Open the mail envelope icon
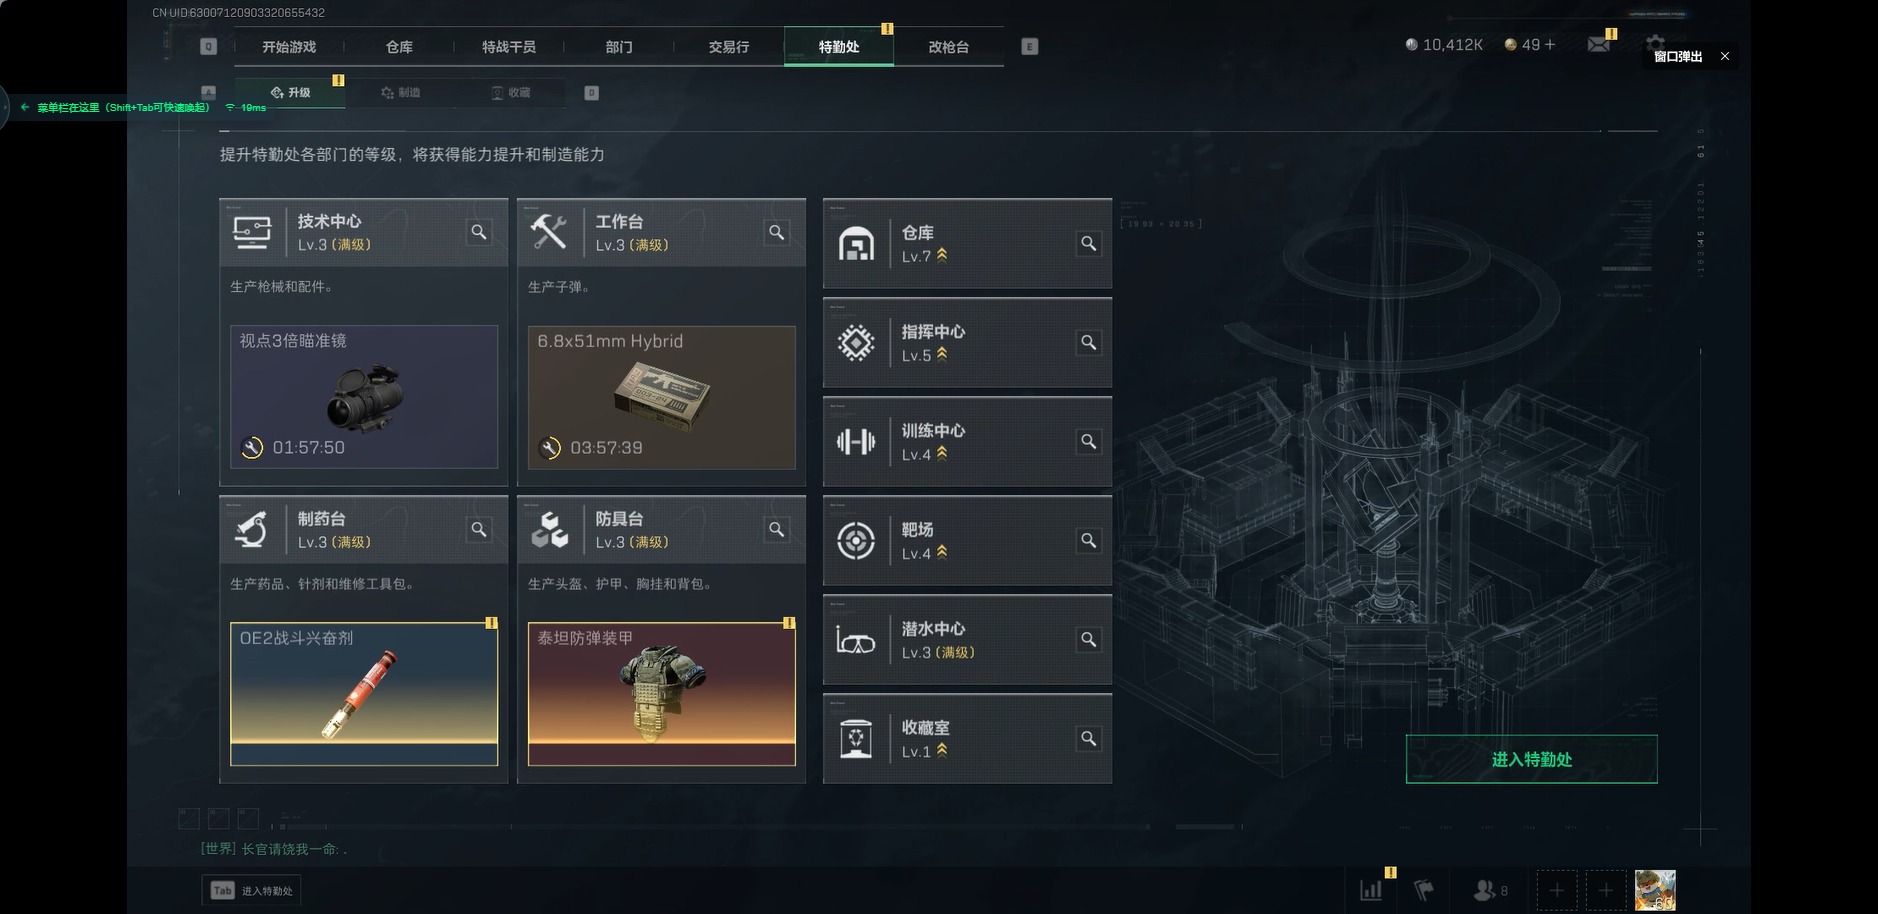This screenshot has width=1878, height=914. coord(1599,44)
